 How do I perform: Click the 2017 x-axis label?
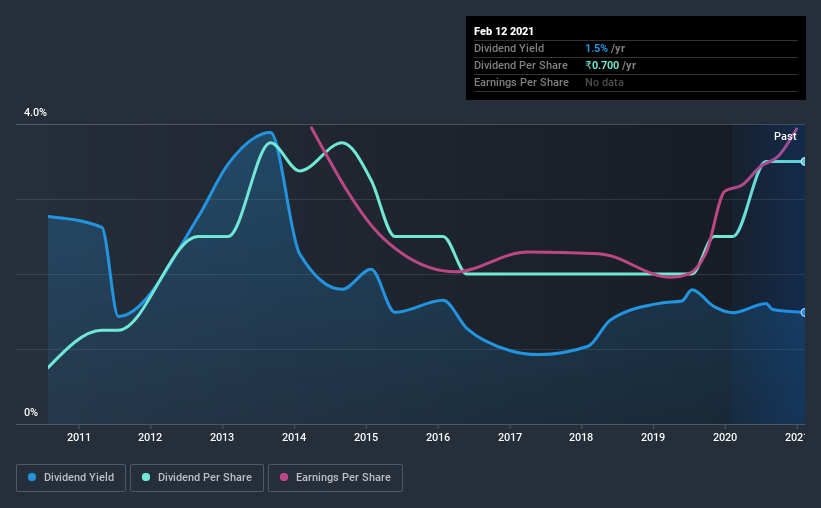pyautogui.click(x=510, y=437)
